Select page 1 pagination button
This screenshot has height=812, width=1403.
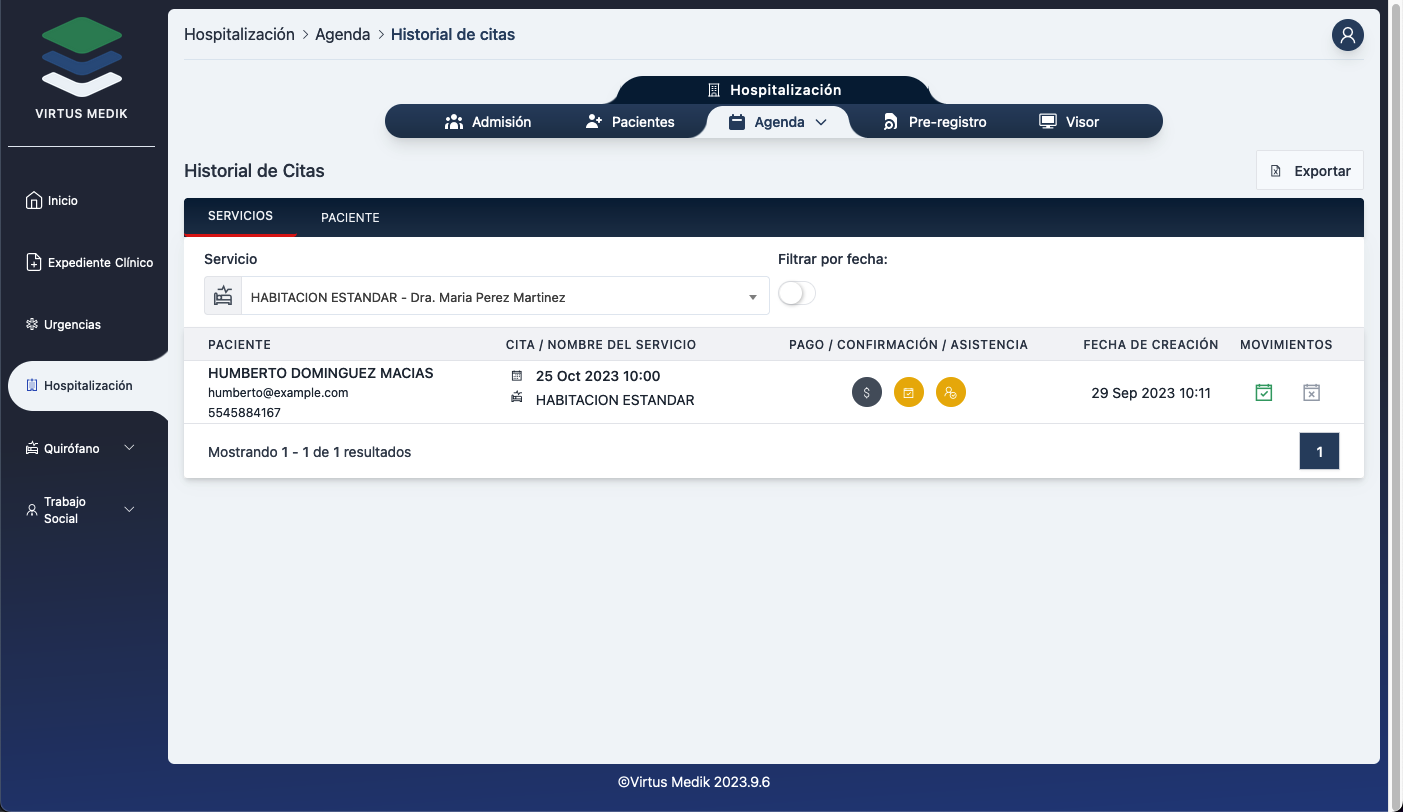pyautogui.click(x=1319, y=452)
